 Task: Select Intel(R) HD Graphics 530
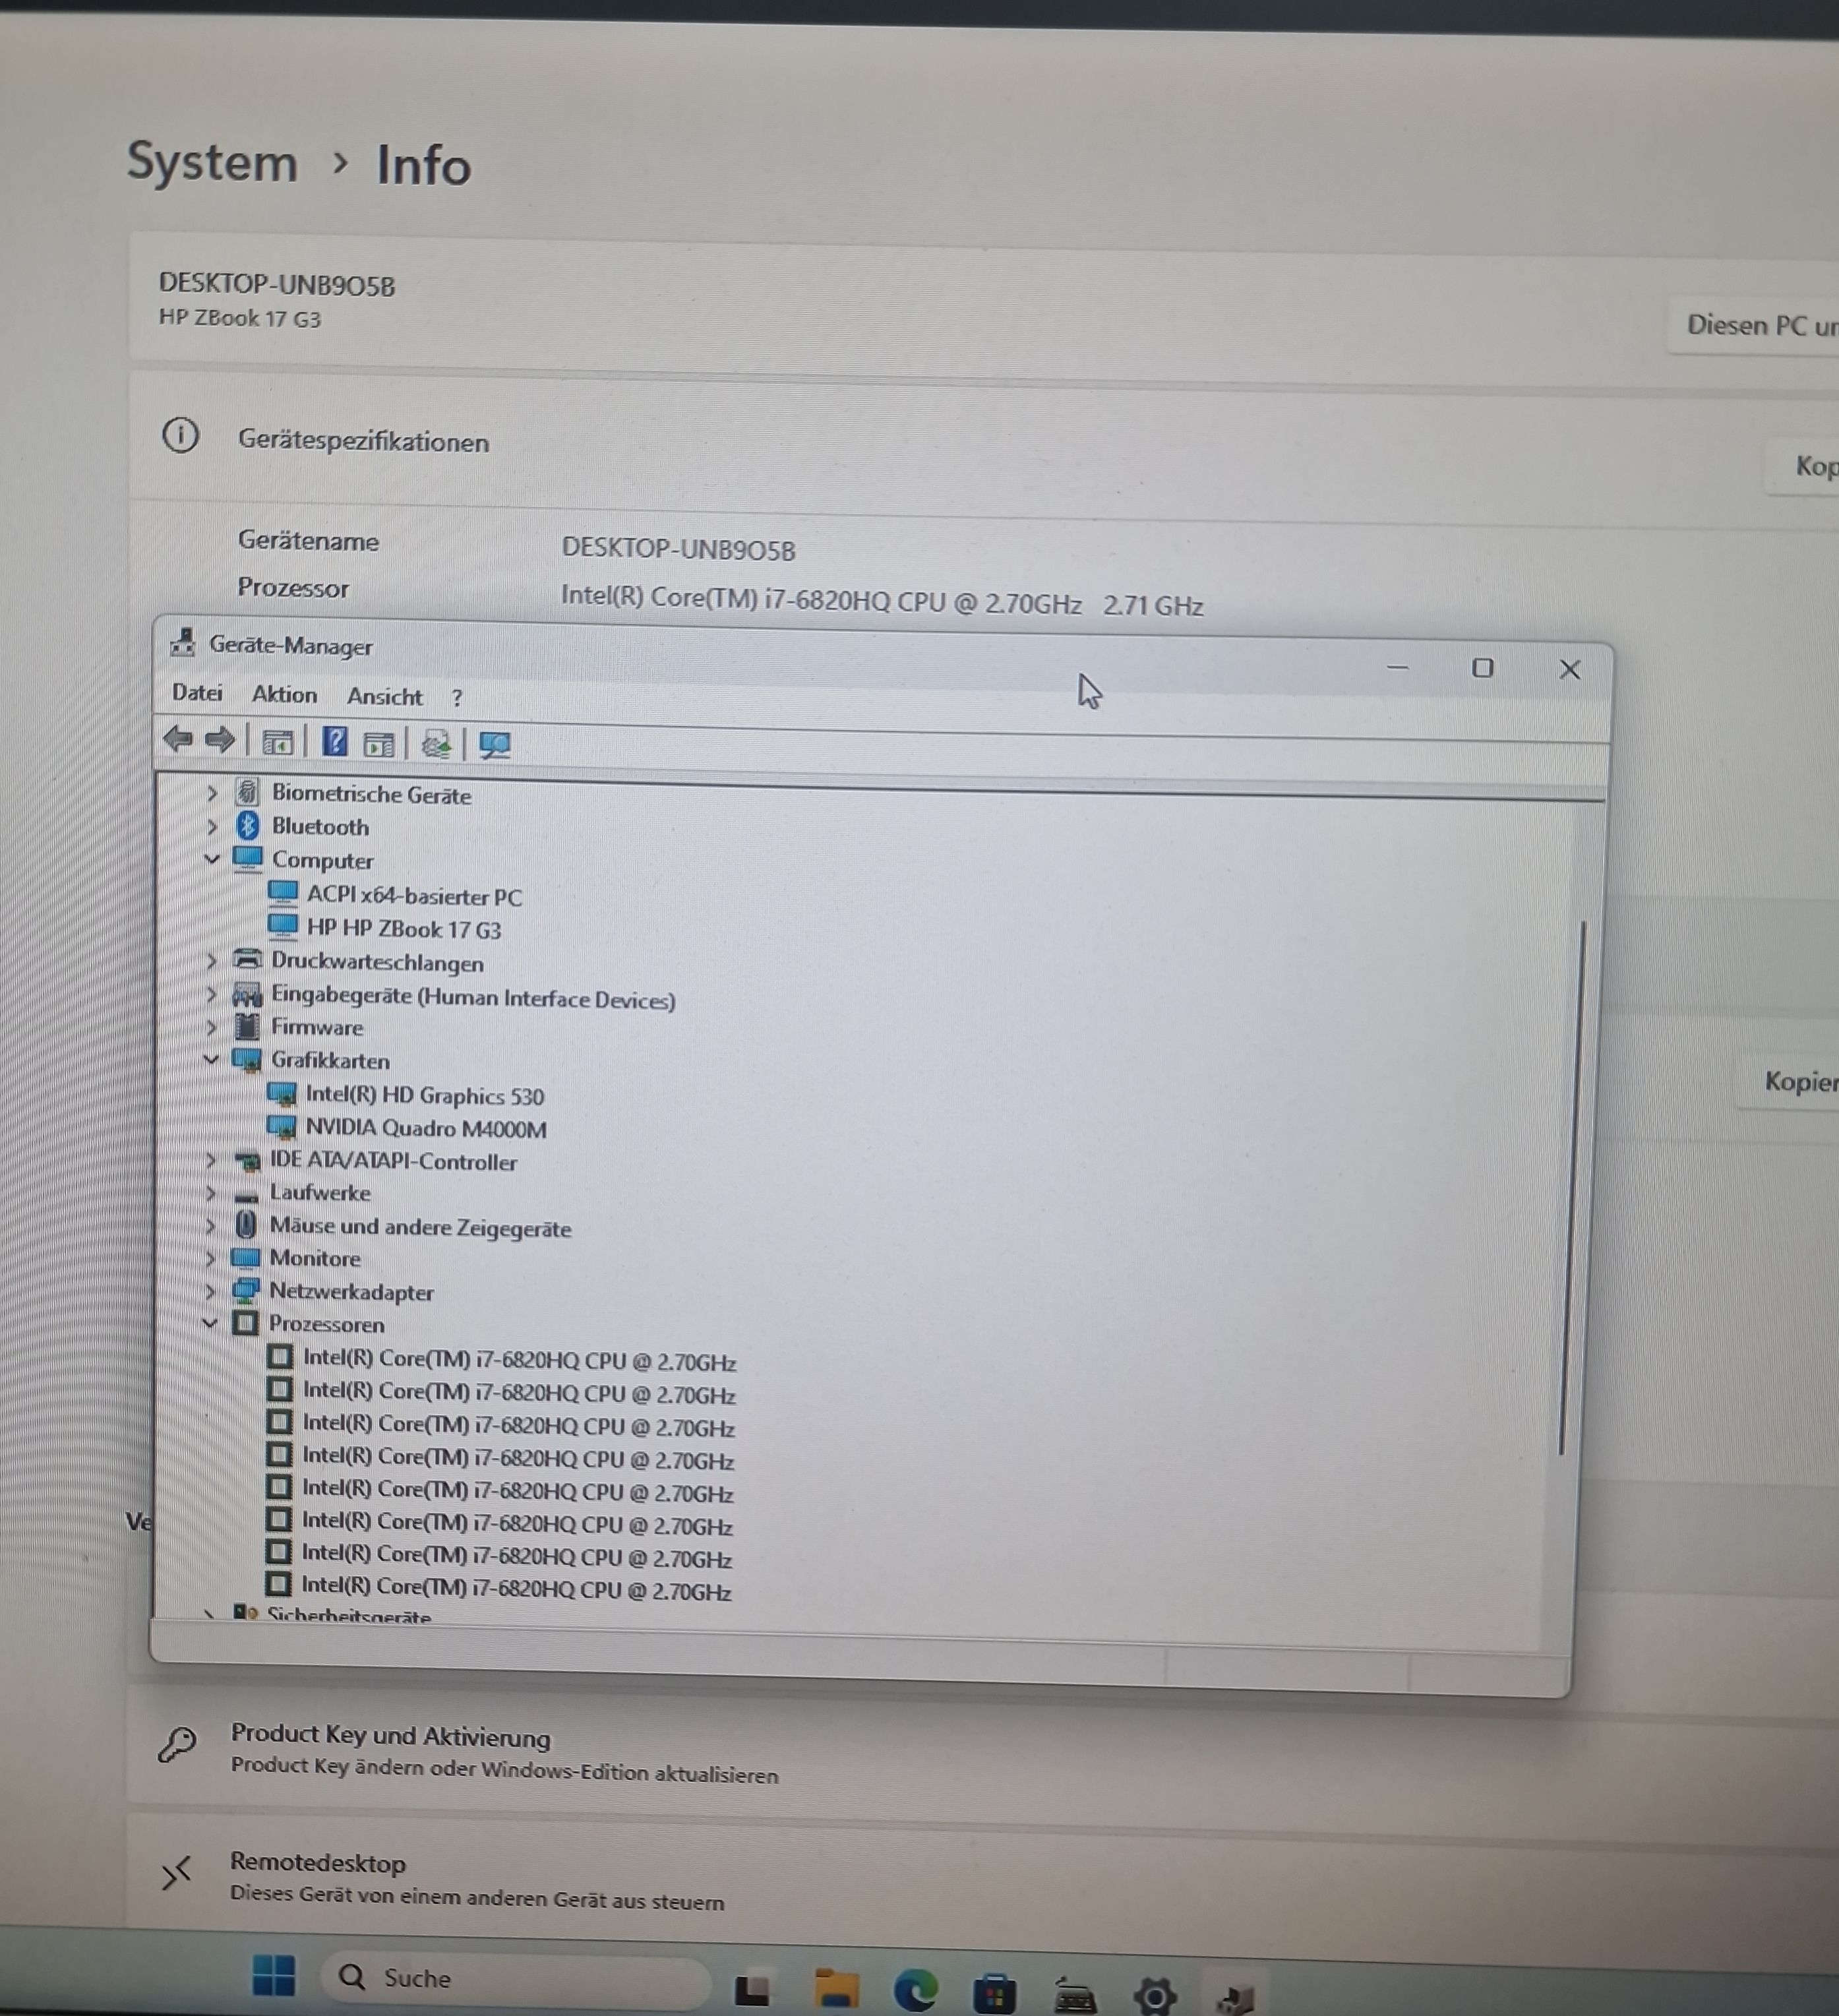pyautogui.click(x=424, y=1096)
